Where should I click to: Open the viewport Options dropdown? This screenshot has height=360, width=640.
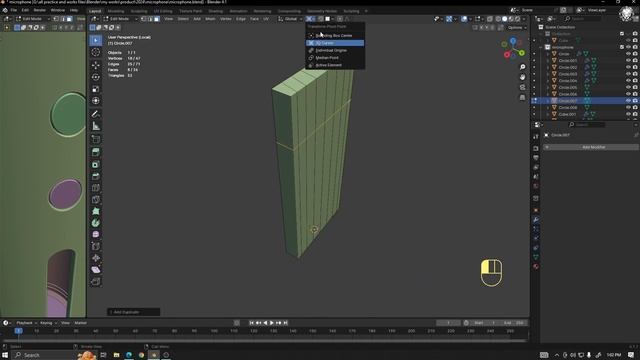tap(517, 28)
